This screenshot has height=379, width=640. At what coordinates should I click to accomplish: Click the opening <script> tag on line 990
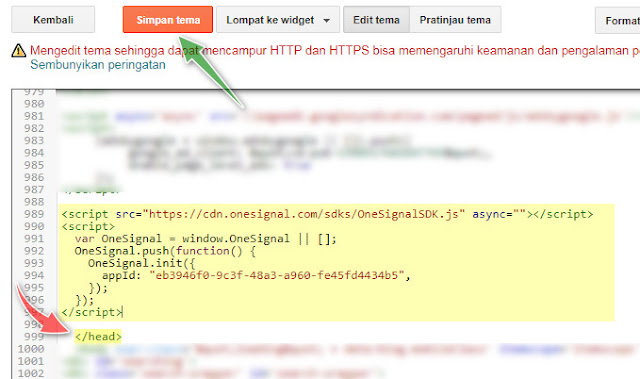[x=88, y=226]
